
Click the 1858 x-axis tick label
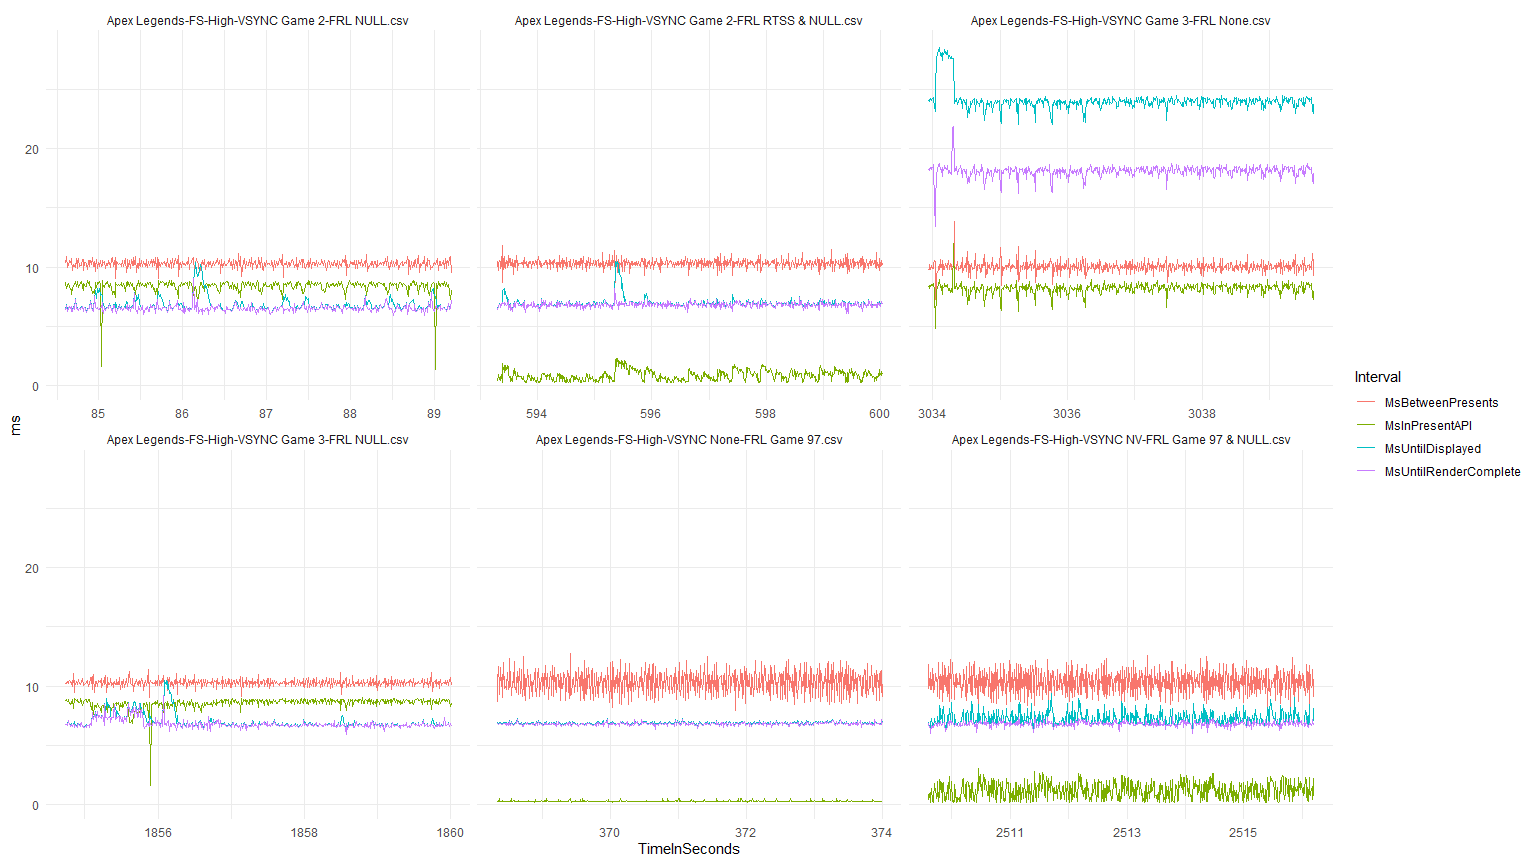coord(304,833)
